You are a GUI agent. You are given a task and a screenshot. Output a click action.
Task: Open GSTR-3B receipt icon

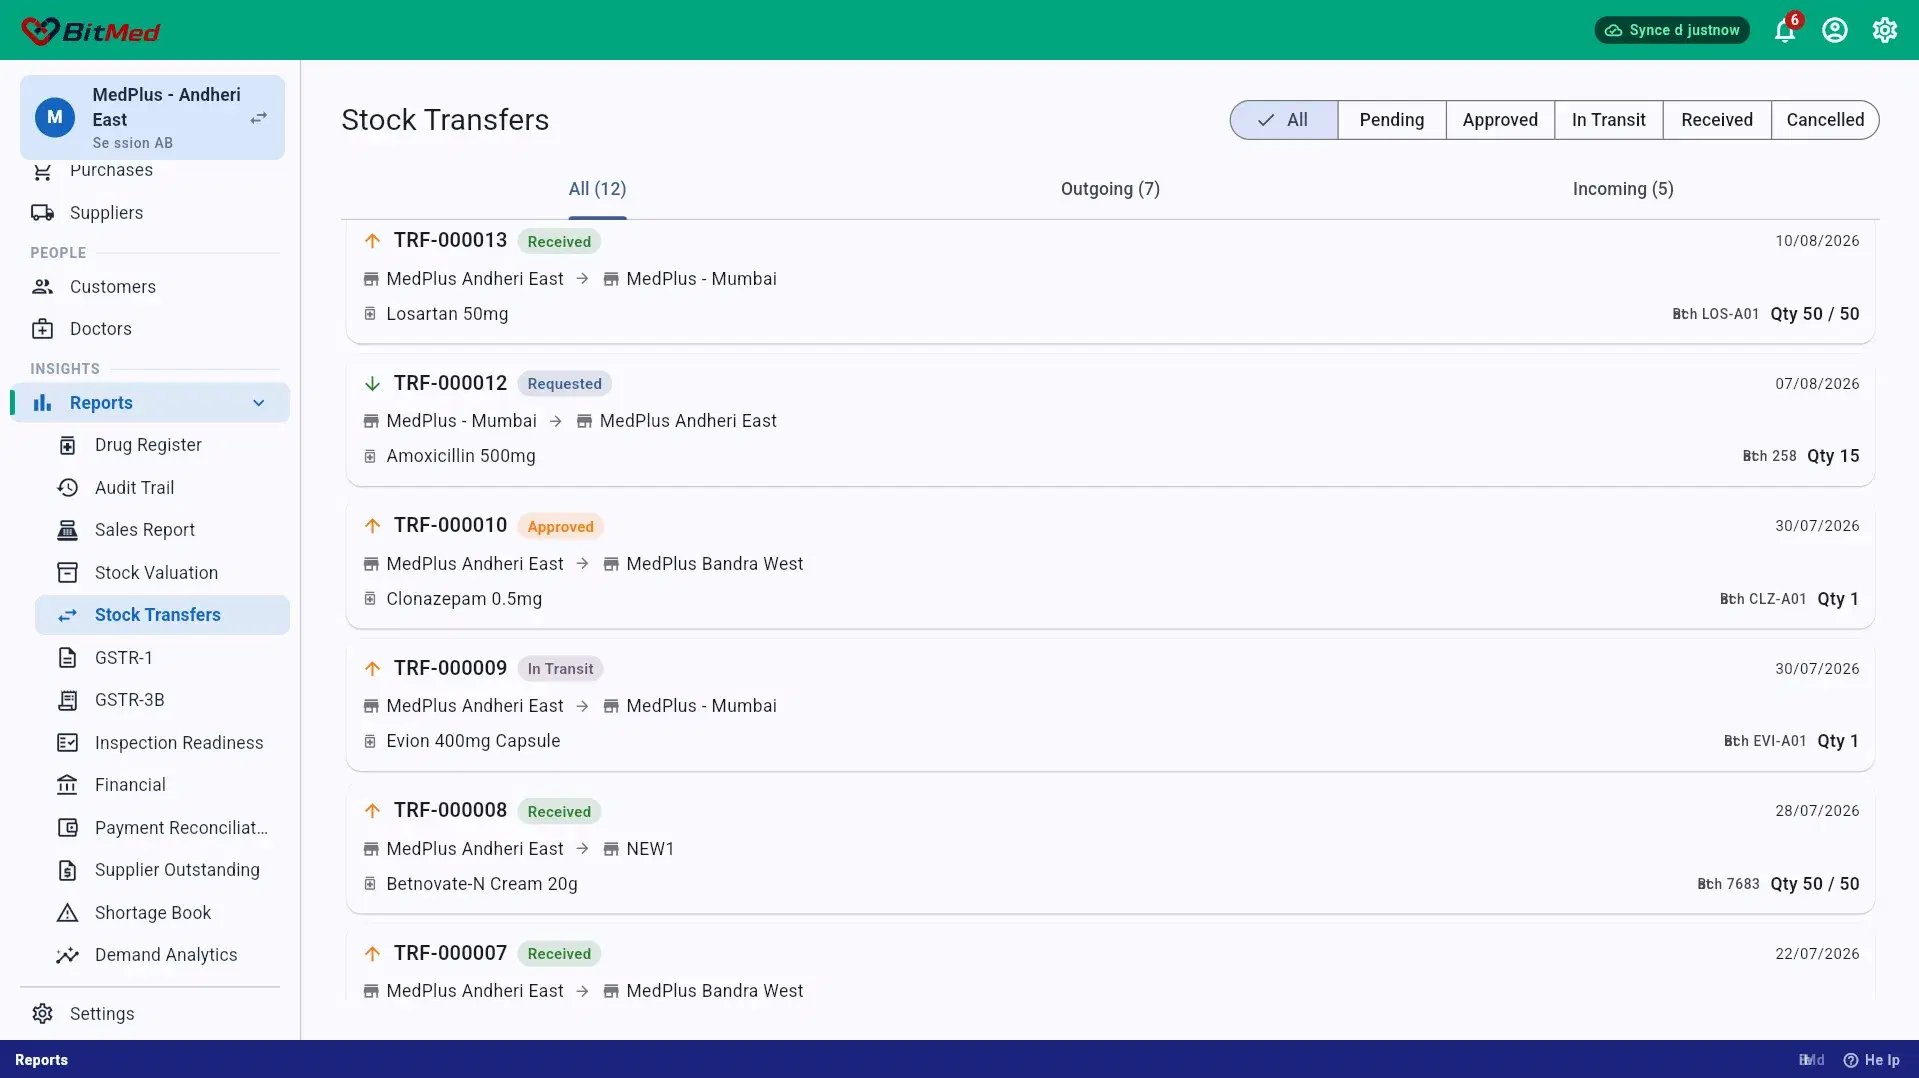pyautogui.click(x=67, y=700)
